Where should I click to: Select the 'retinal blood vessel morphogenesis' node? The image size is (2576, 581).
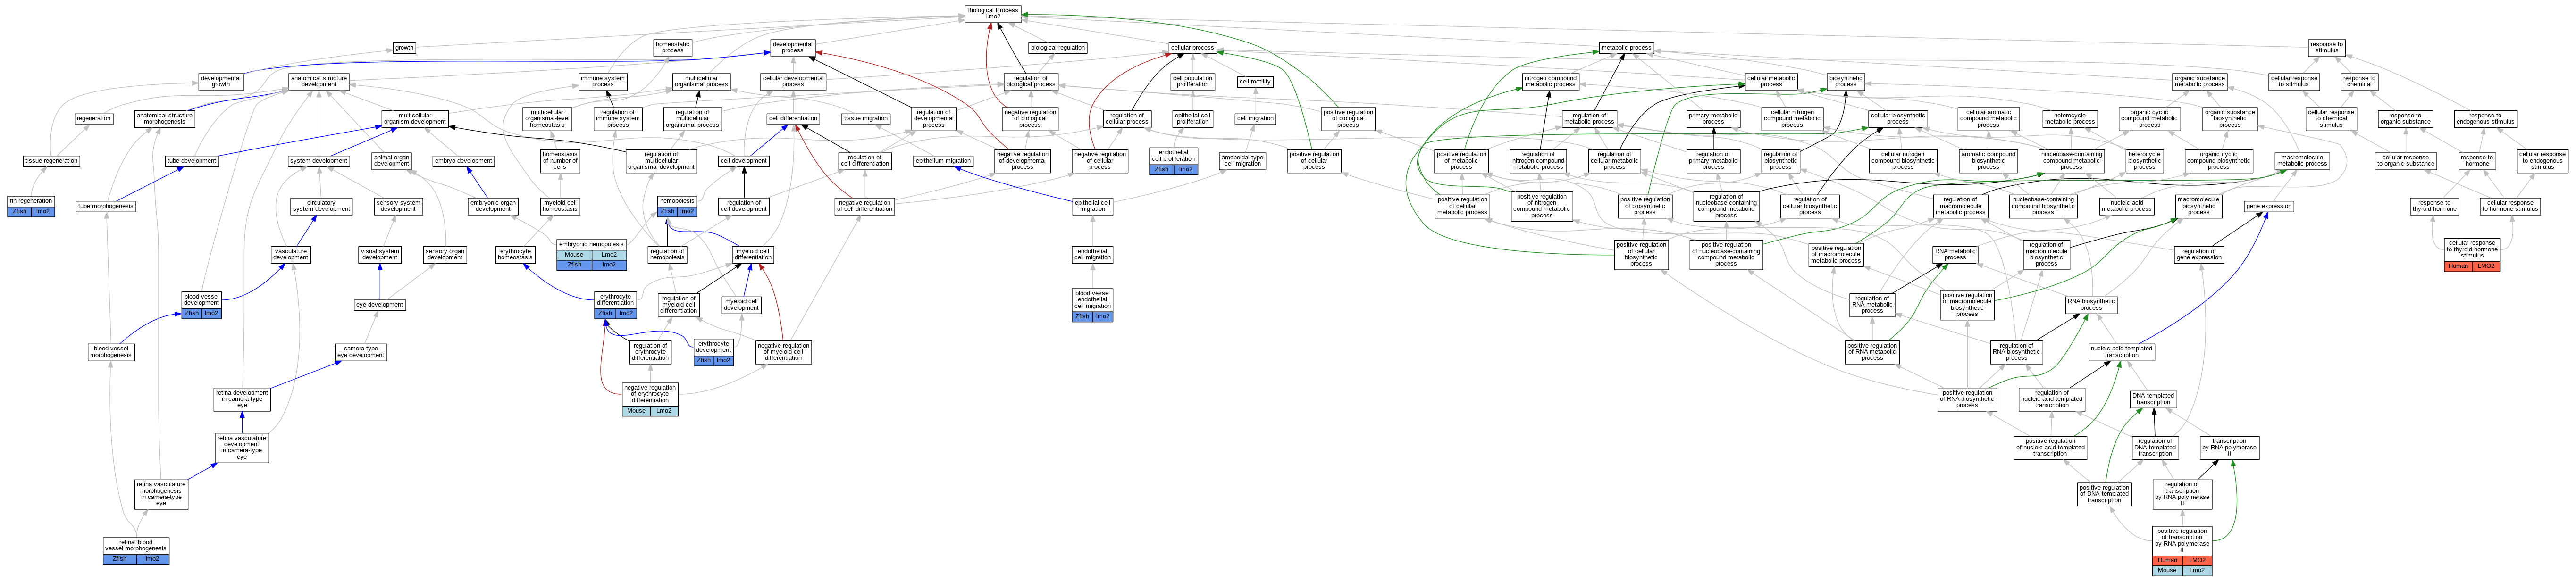point(136,551)
